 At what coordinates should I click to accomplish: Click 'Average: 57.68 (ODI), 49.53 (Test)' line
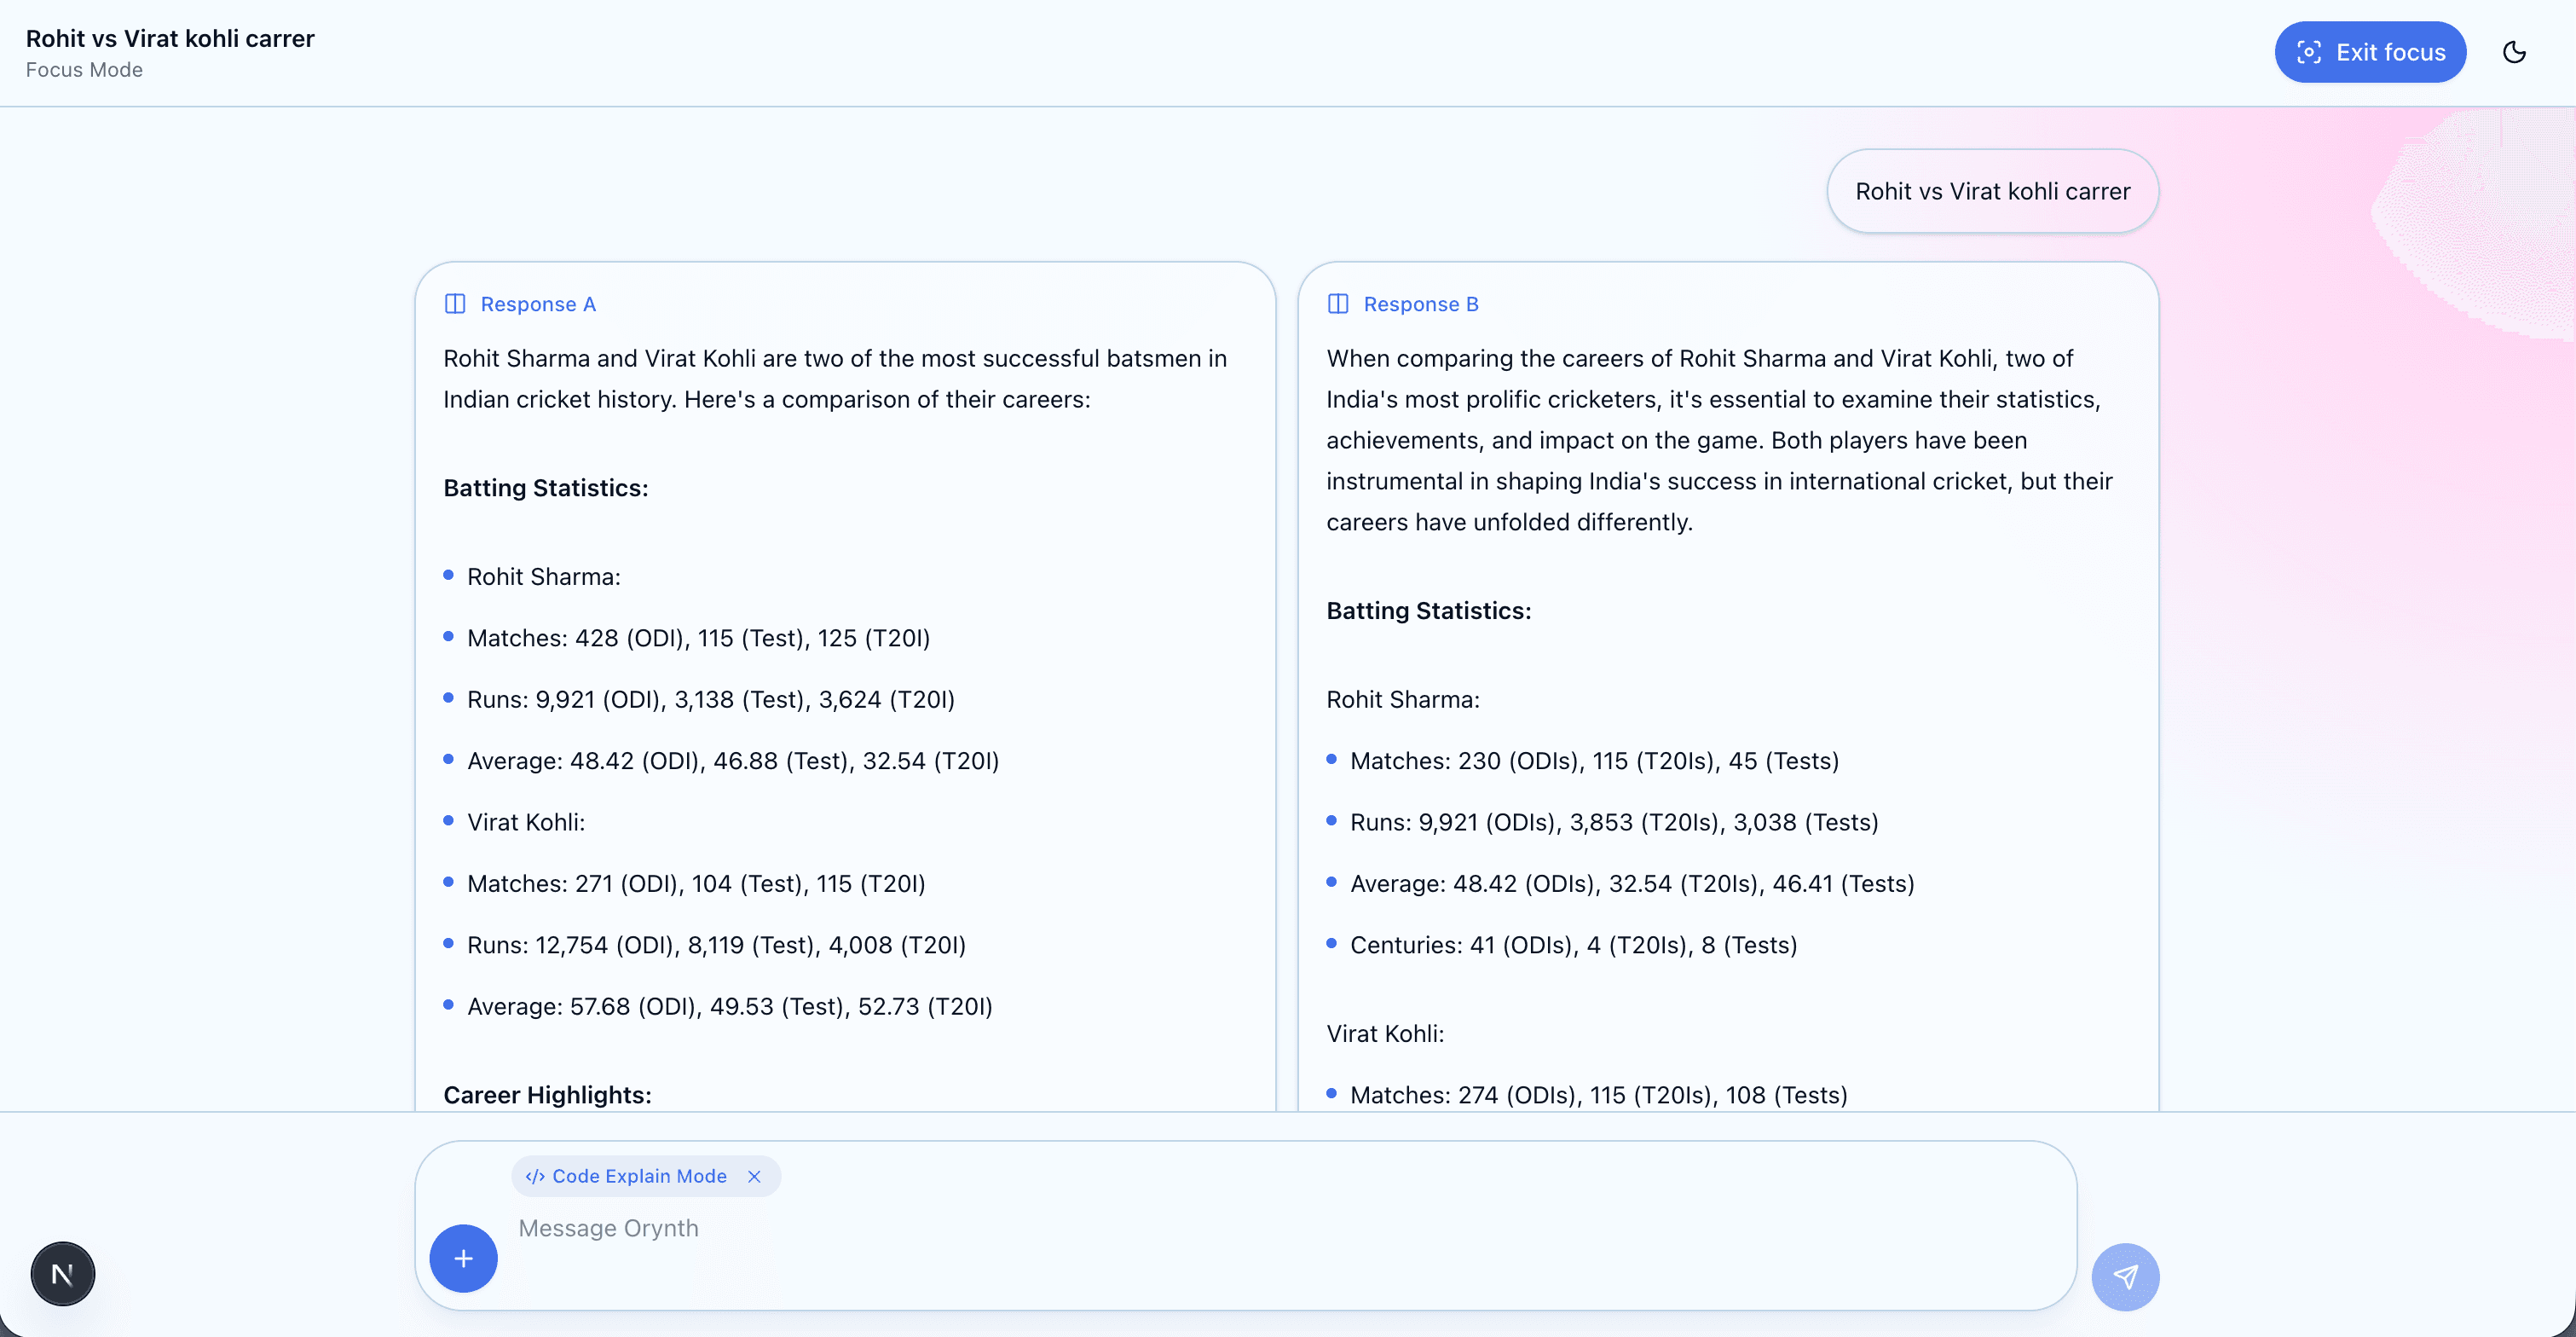point(730,1006)
